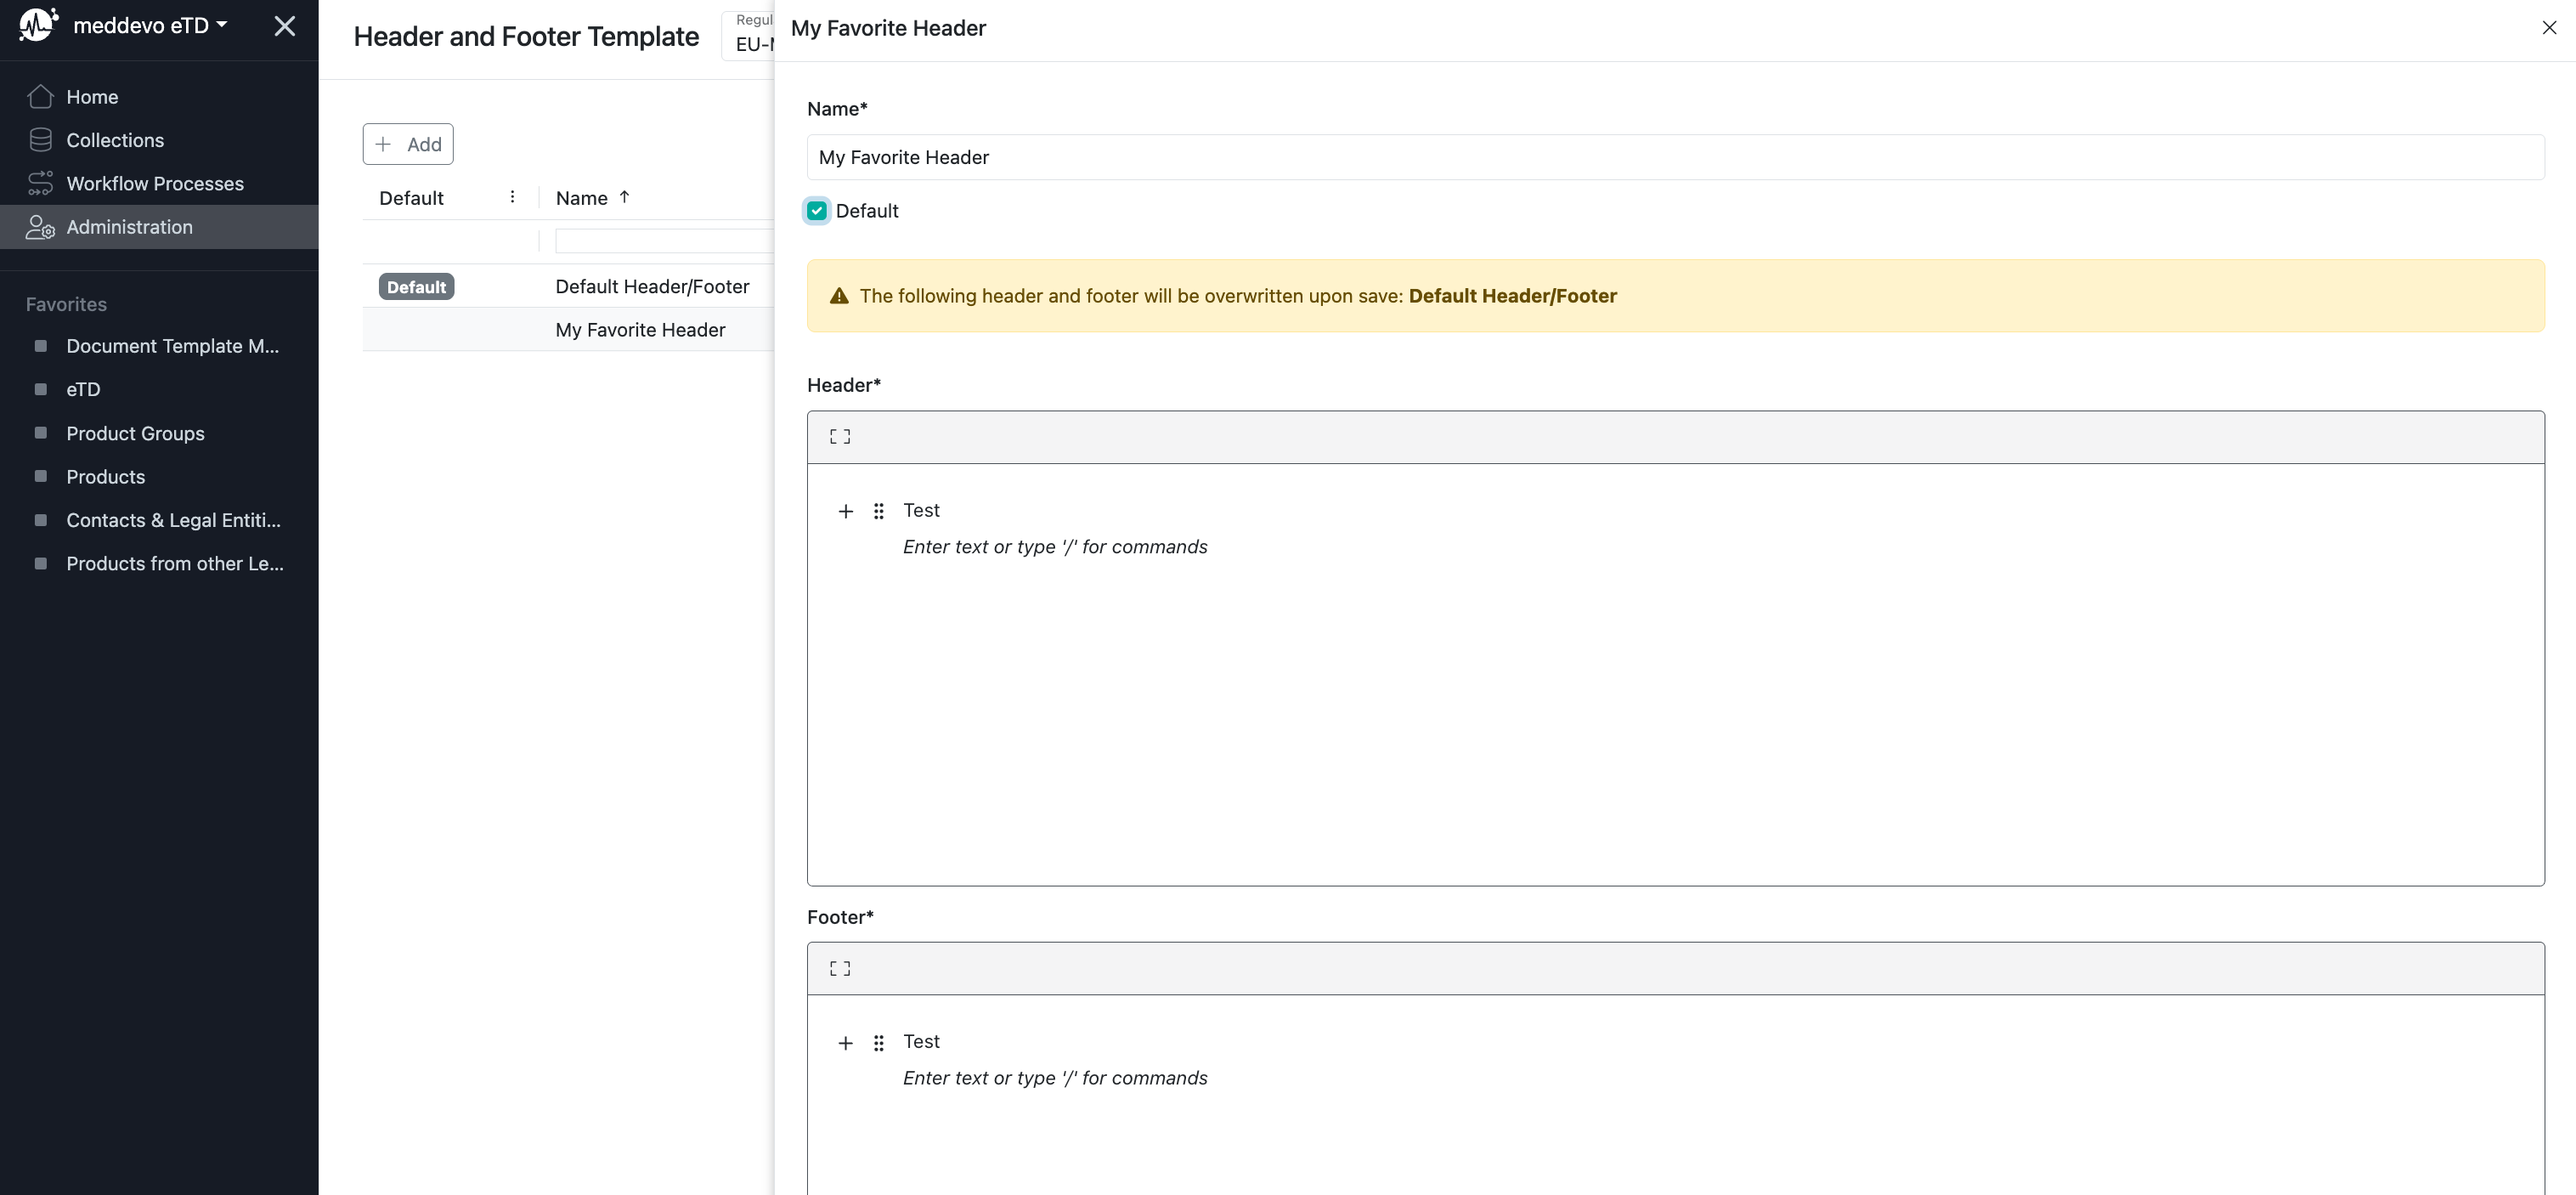
Task: Open the Default column options menu
Action: pos(512,197)
